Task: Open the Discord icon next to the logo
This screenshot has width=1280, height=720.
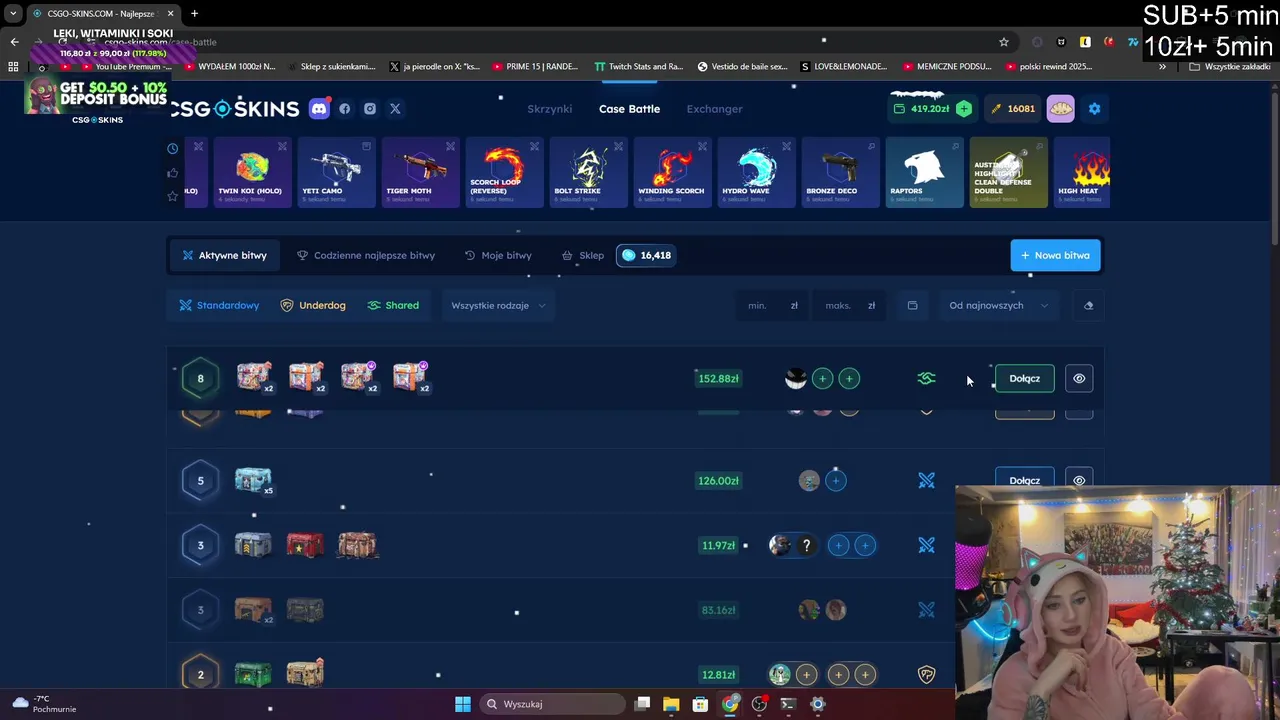Action: tap(319, 108)
